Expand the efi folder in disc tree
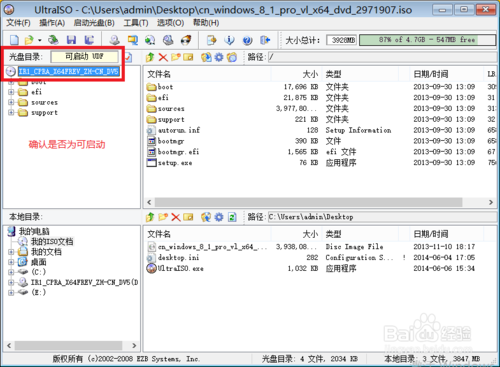This screenshot has width=500, height=367. click(11, 92)
